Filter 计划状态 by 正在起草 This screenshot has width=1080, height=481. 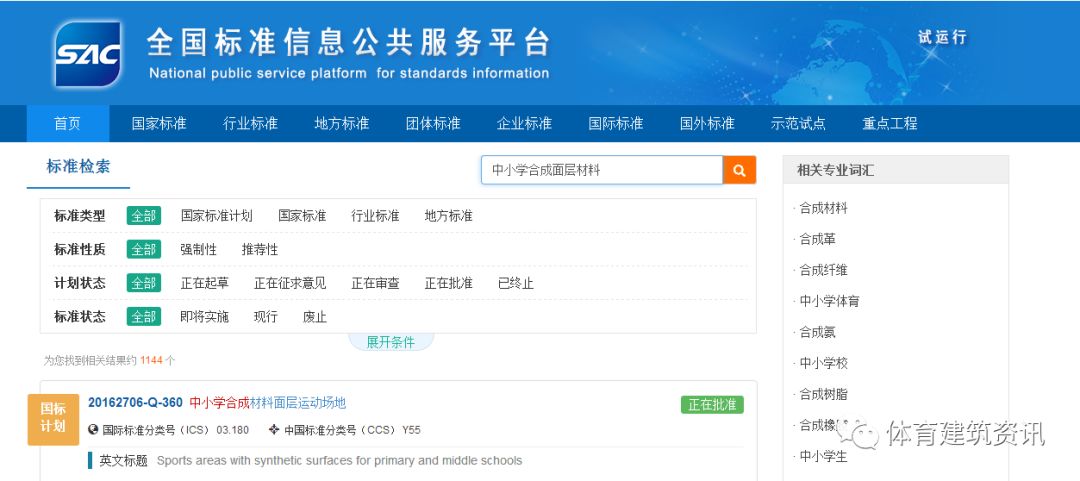coord(205,283)
